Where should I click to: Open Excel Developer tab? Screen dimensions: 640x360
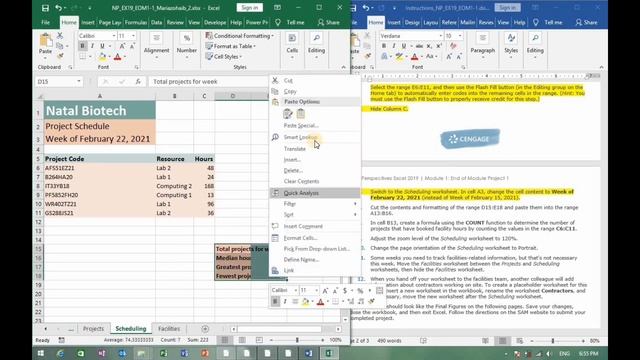click(215, 22)
